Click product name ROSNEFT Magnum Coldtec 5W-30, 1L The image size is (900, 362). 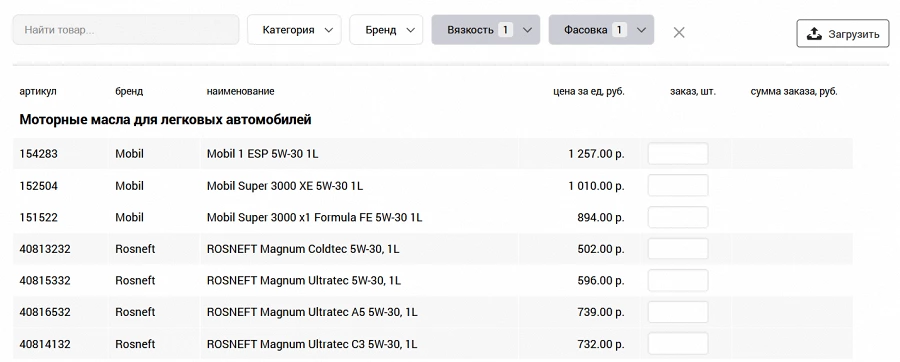tap(303, 249)
